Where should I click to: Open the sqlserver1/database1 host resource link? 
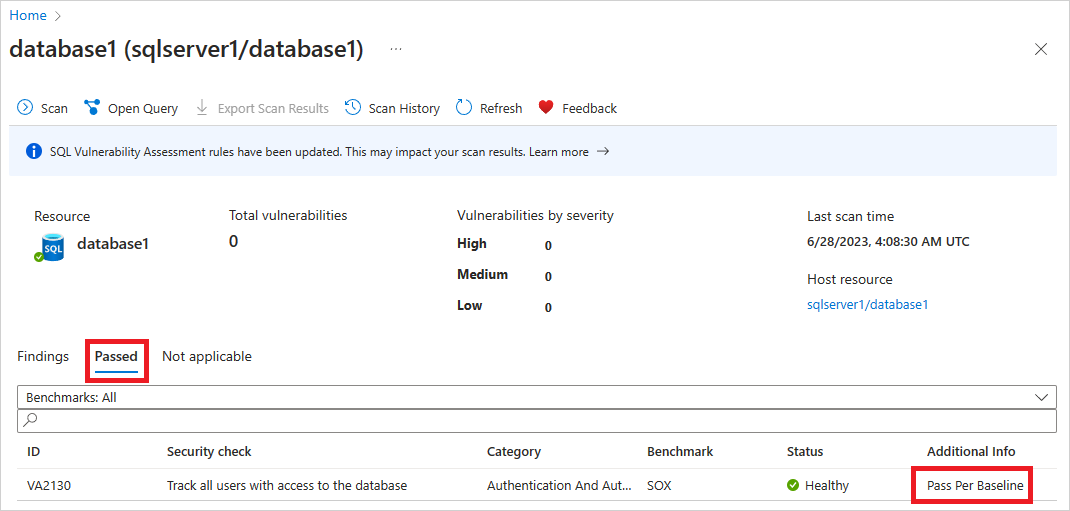tap(867, 305)
